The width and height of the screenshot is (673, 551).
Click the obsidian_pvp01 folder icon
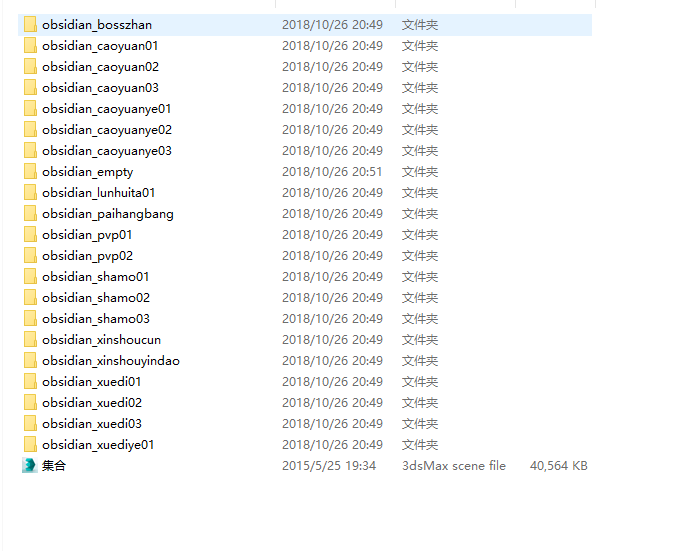pyautogui.click(x=30, y=235)
